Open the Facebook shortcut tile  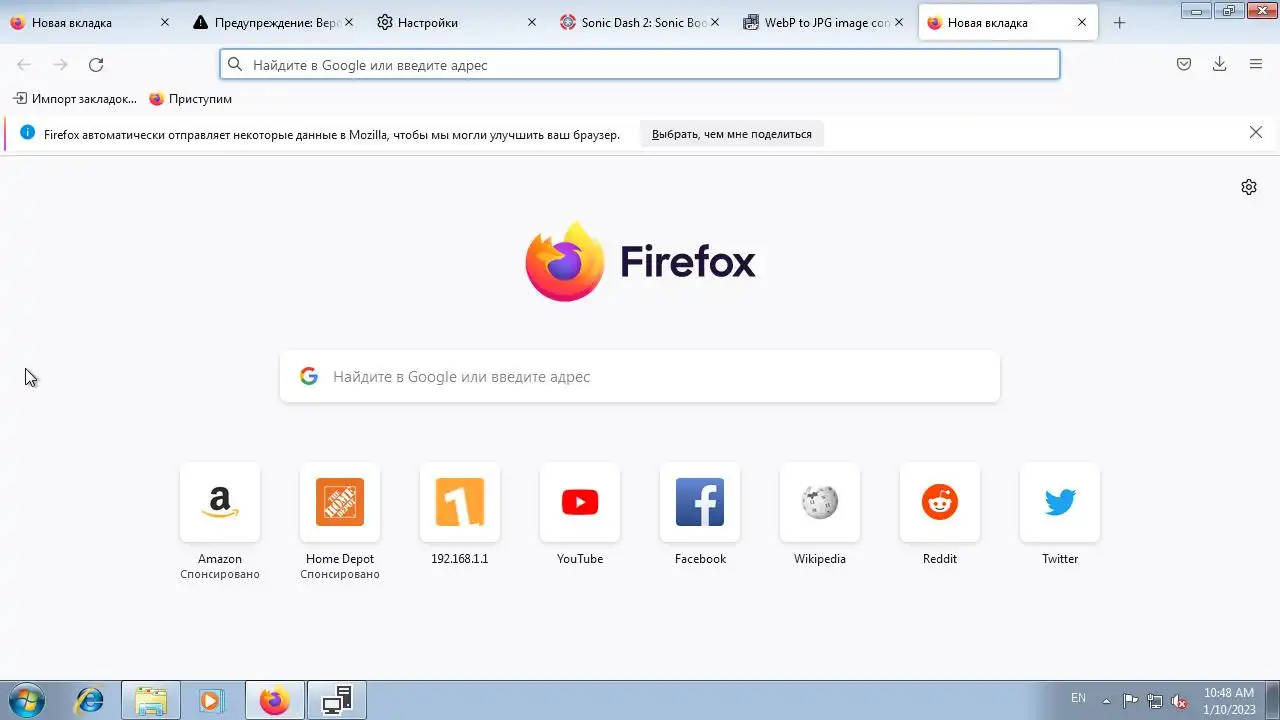(700, 502)
